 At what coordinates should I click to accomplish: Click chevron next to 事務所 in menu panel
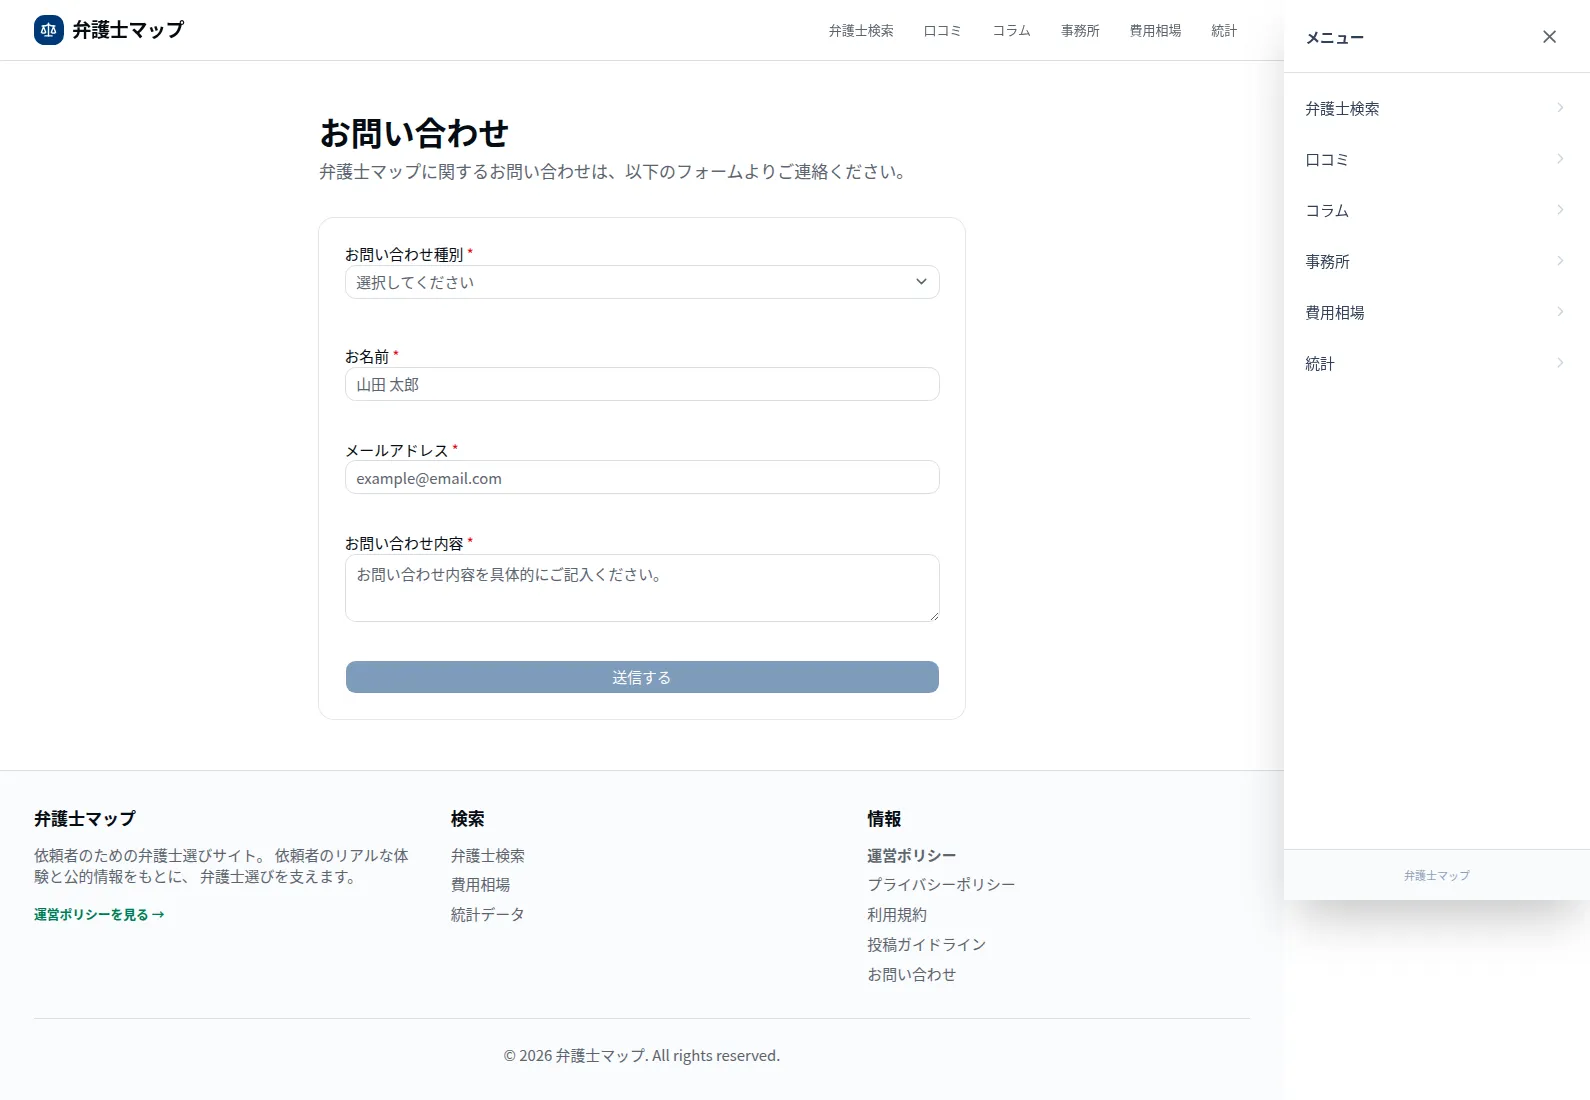coord(1560,261)
